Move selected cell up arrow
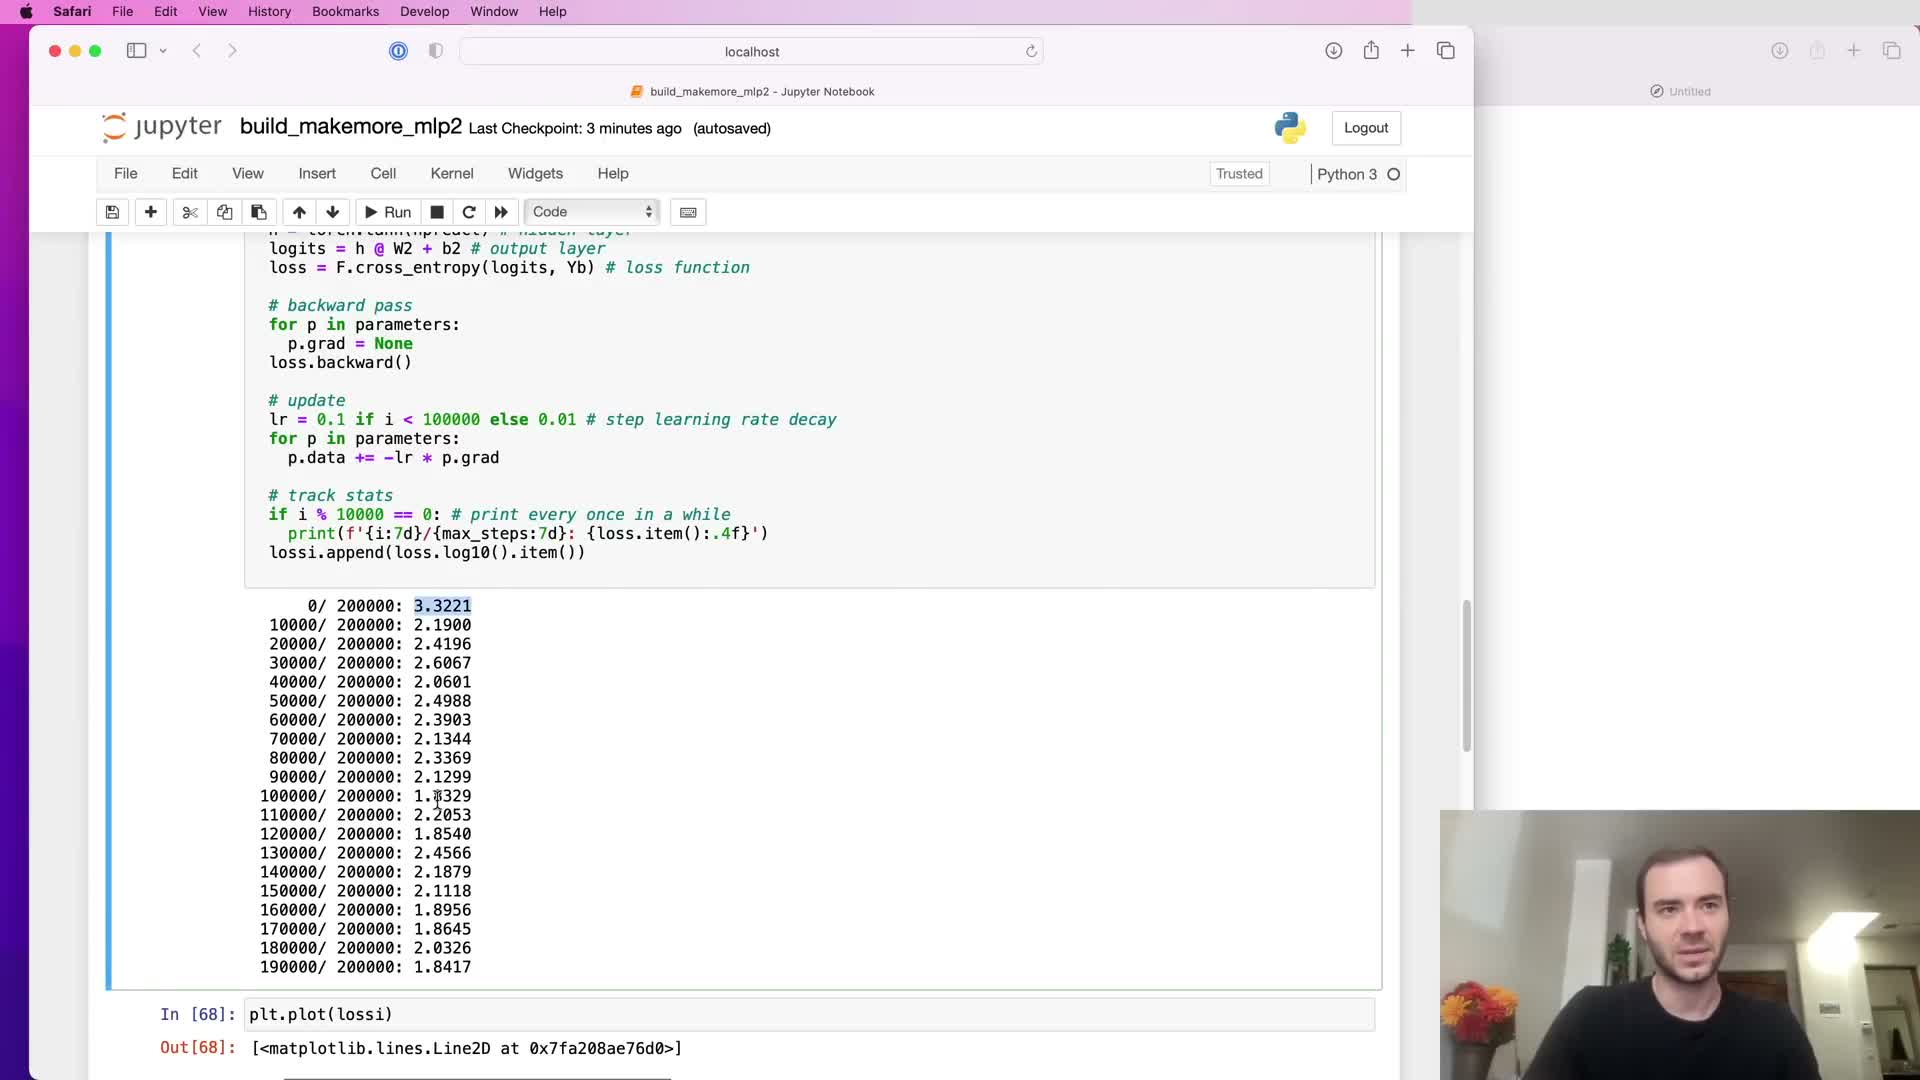The height and width of the screenshot is (1080, 1920). (x=299, y=212)
